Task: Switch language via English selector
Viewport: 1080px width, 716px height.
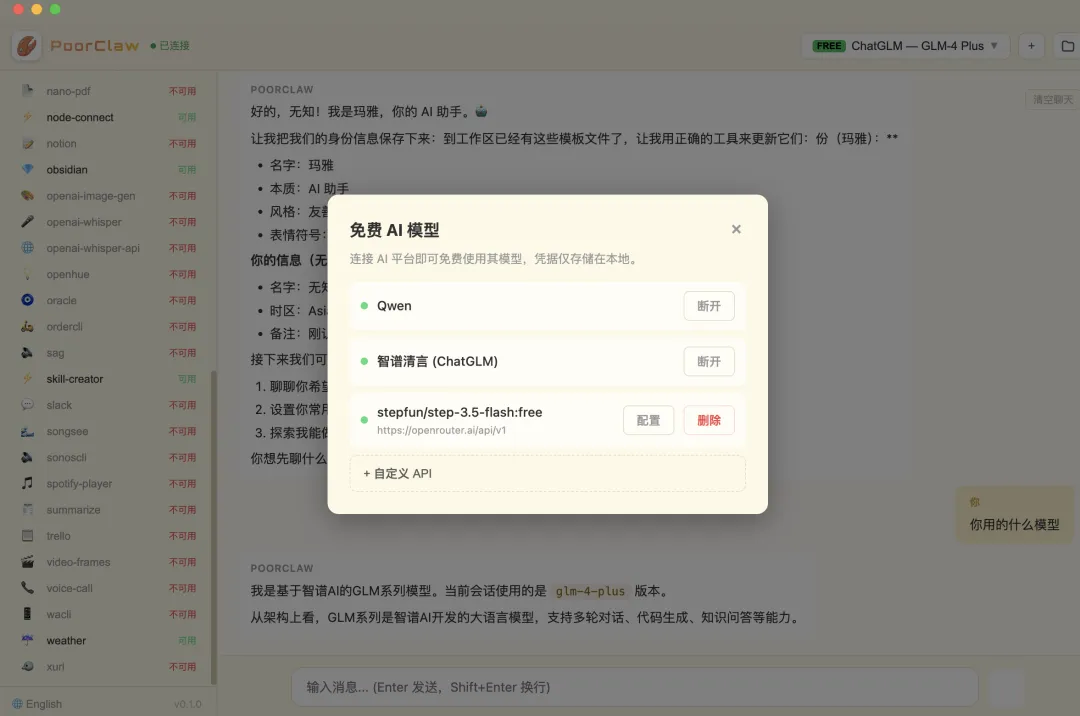Action: tap(37, 704)
